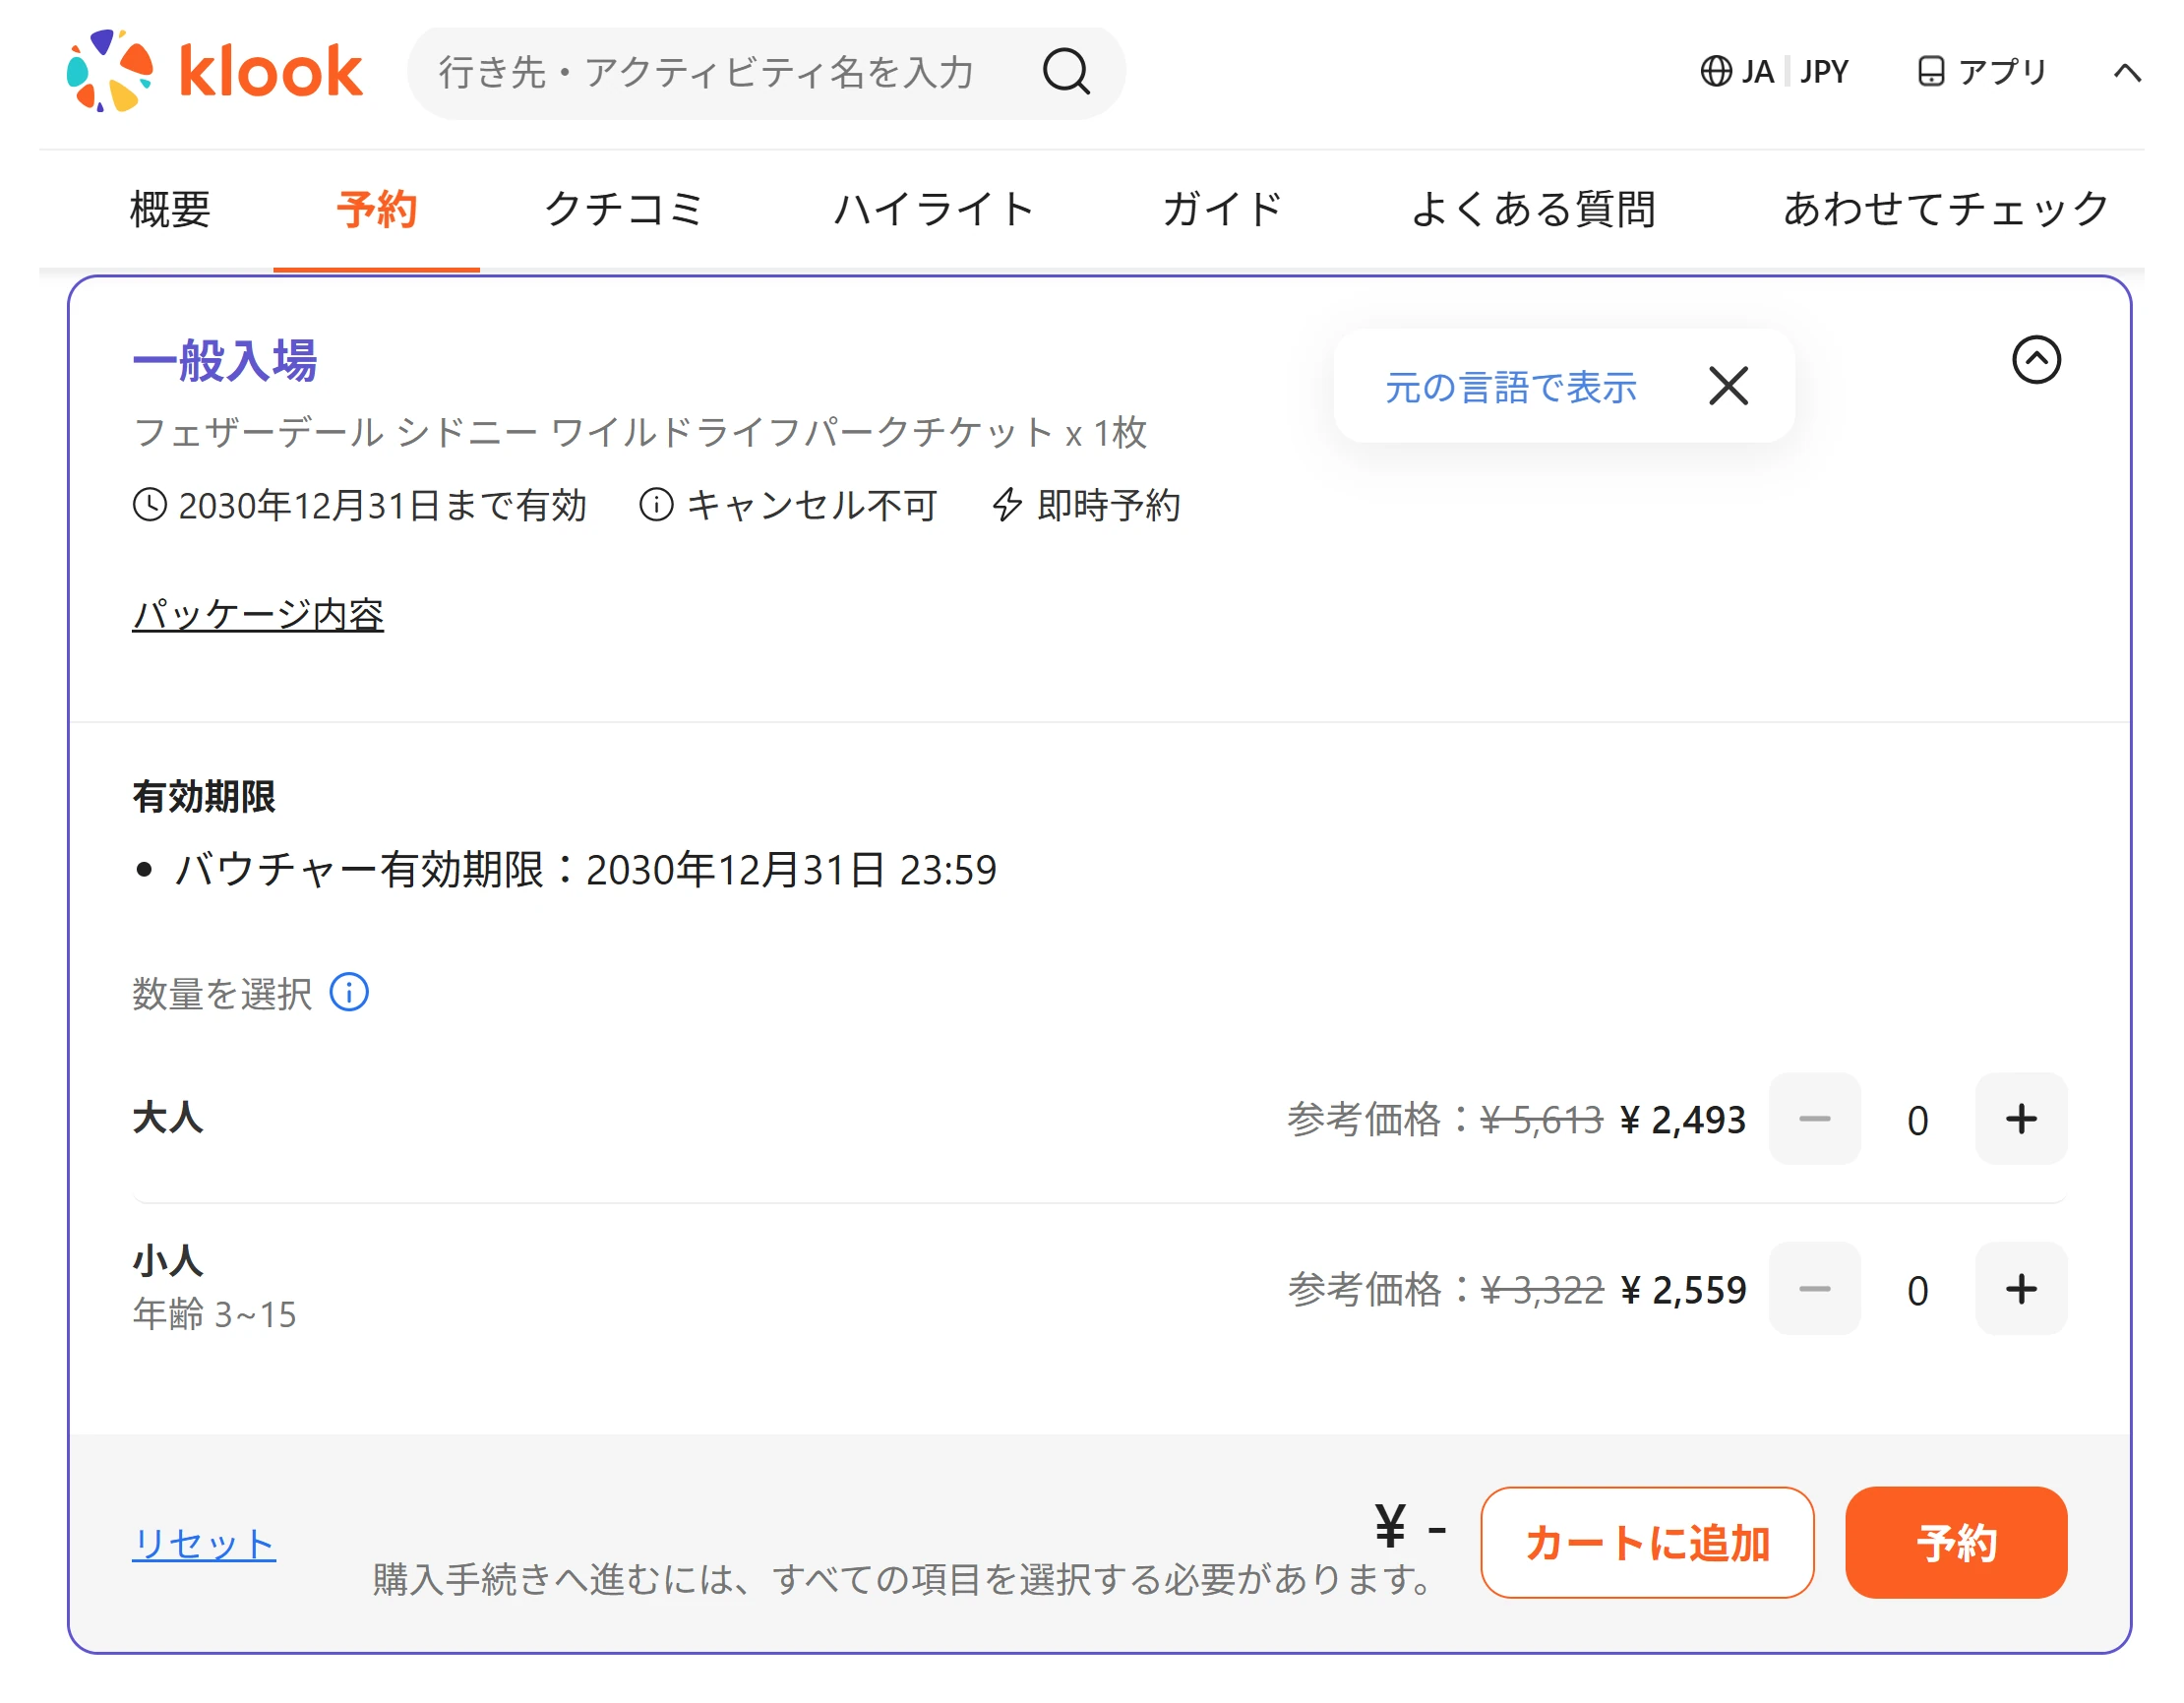
Task: Collapse the 一般入場 package card
Action: 2036,360
